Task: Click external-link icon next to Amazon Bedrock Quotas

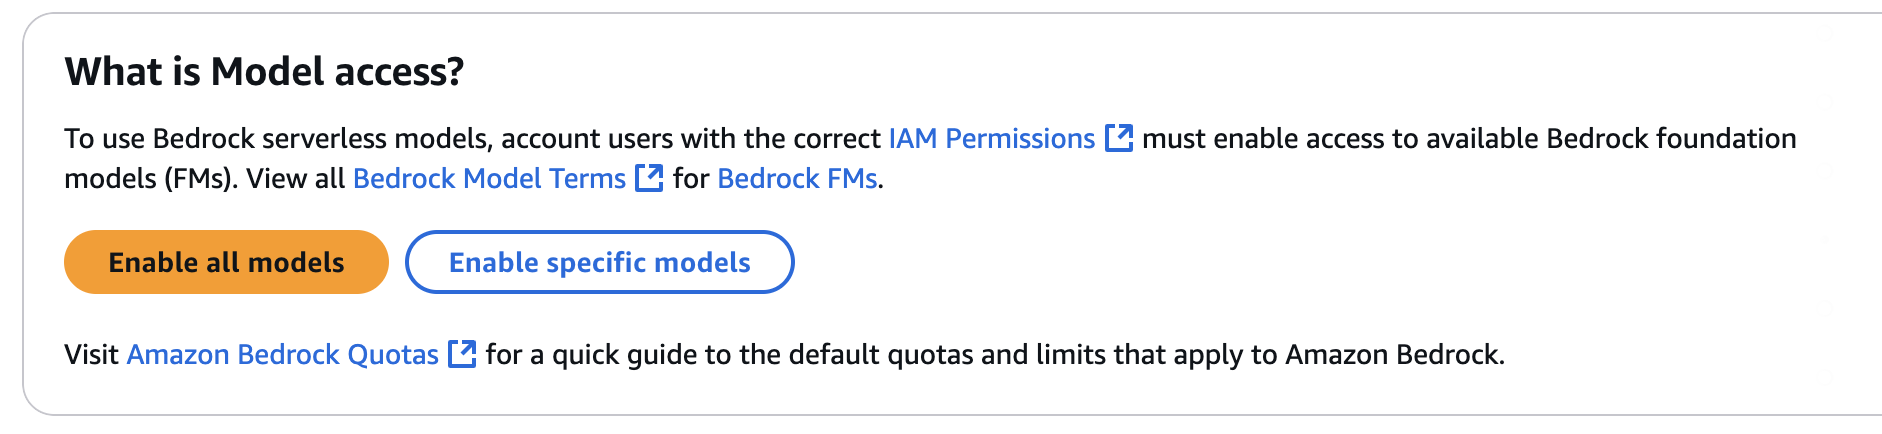Action: (462, 354)
